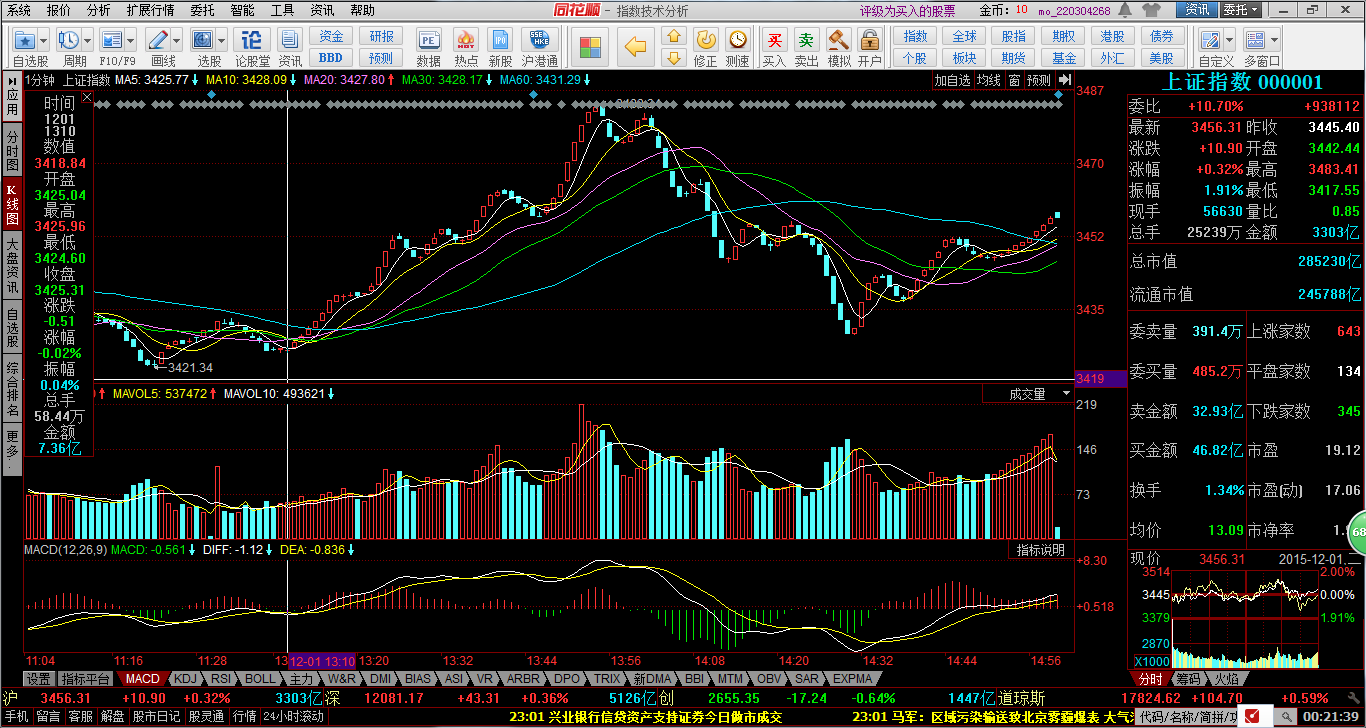Open the 数据 PE data icon
Viewport: 1366px width, 728px height.
429,41
